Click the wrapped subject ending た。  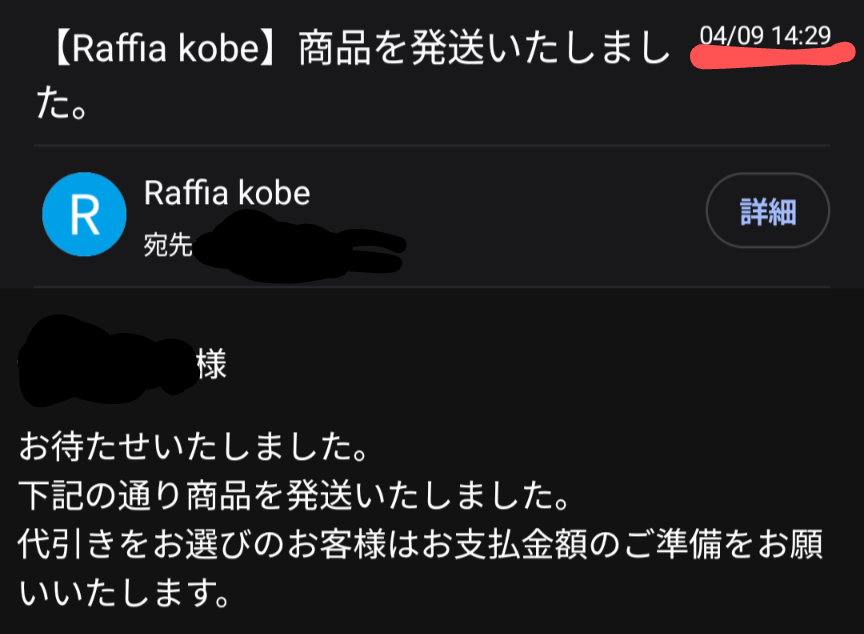click(x=62, y=104)
